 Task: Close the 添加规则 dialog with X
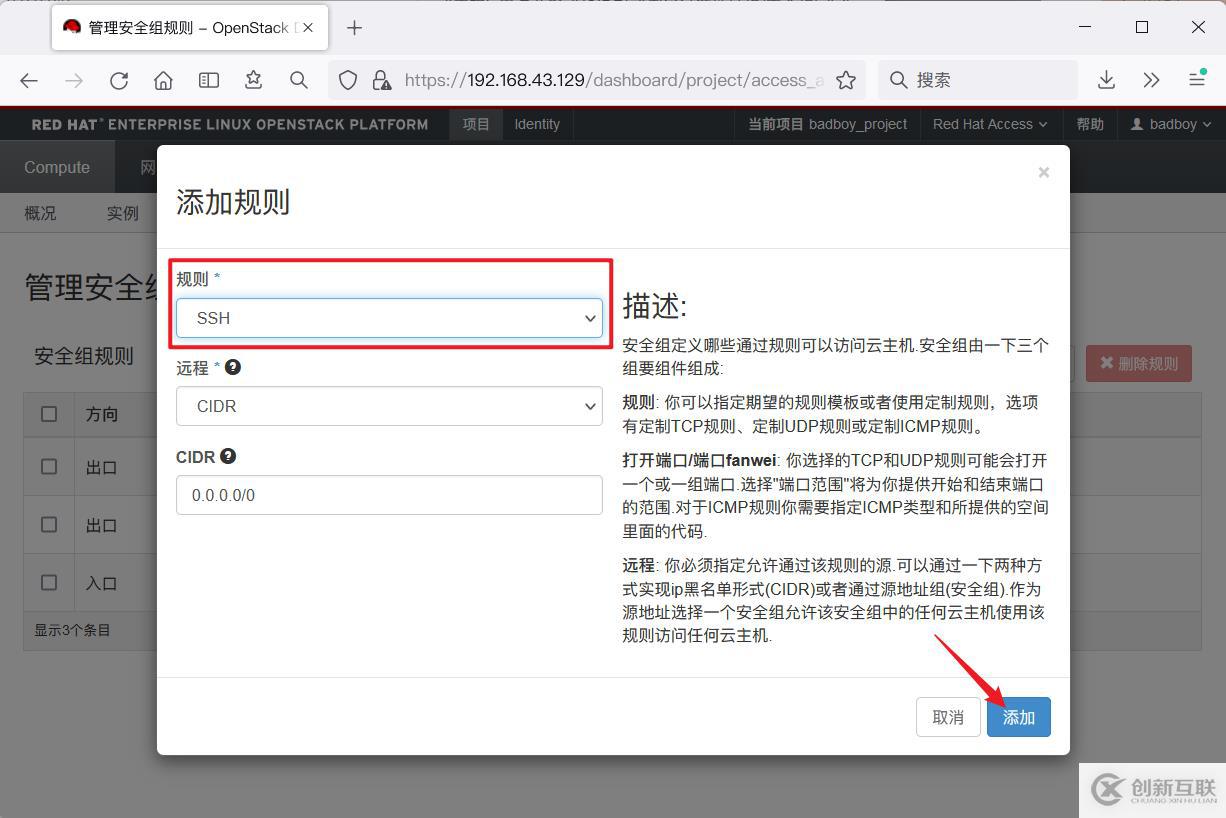tap(1043, 172)
